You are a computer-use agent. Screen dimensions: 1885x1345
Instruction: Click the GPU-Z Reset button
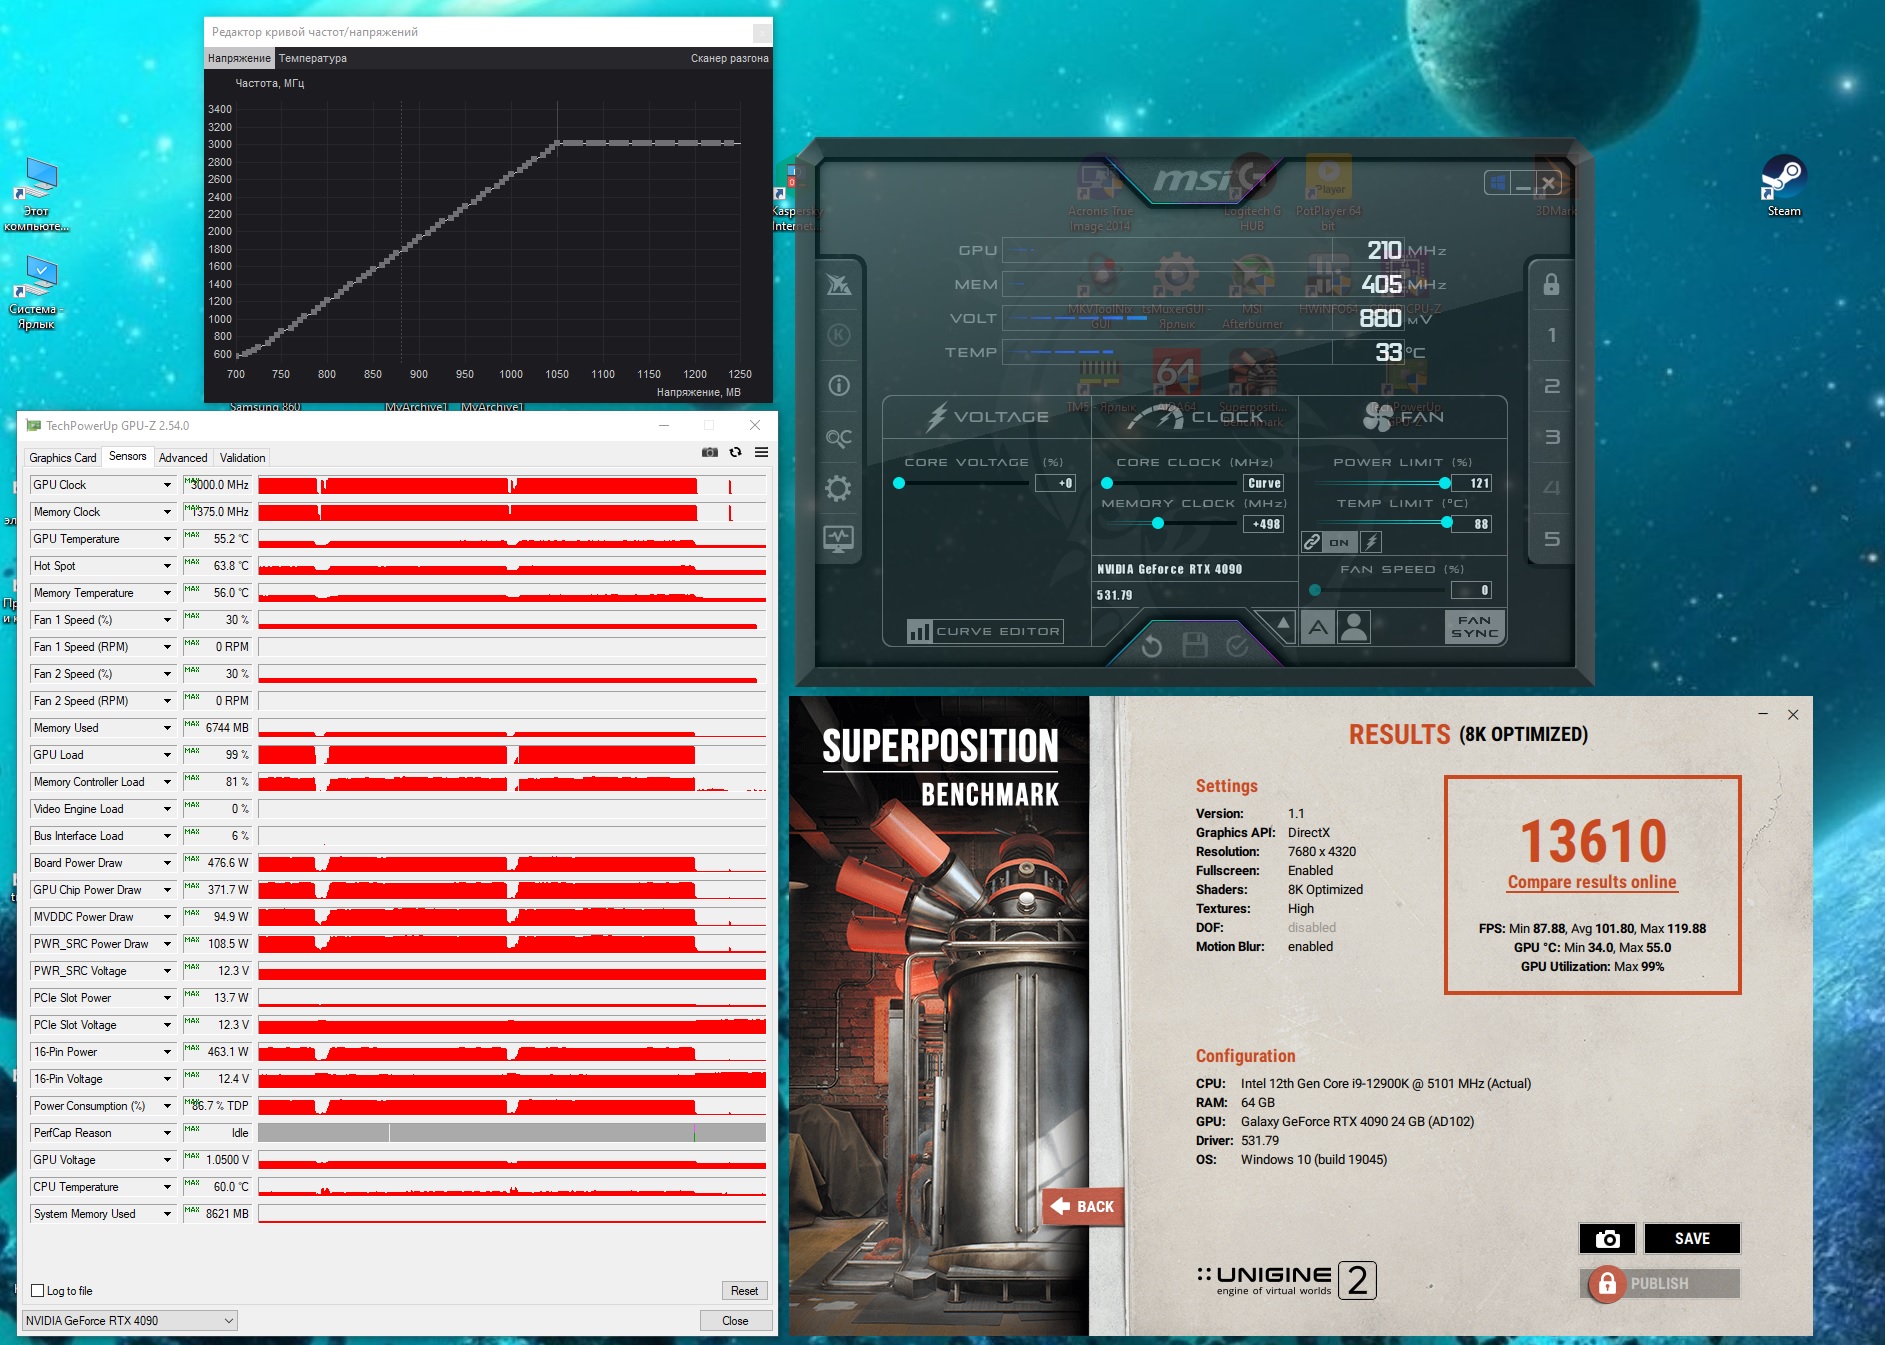(x=744, y=1291)
